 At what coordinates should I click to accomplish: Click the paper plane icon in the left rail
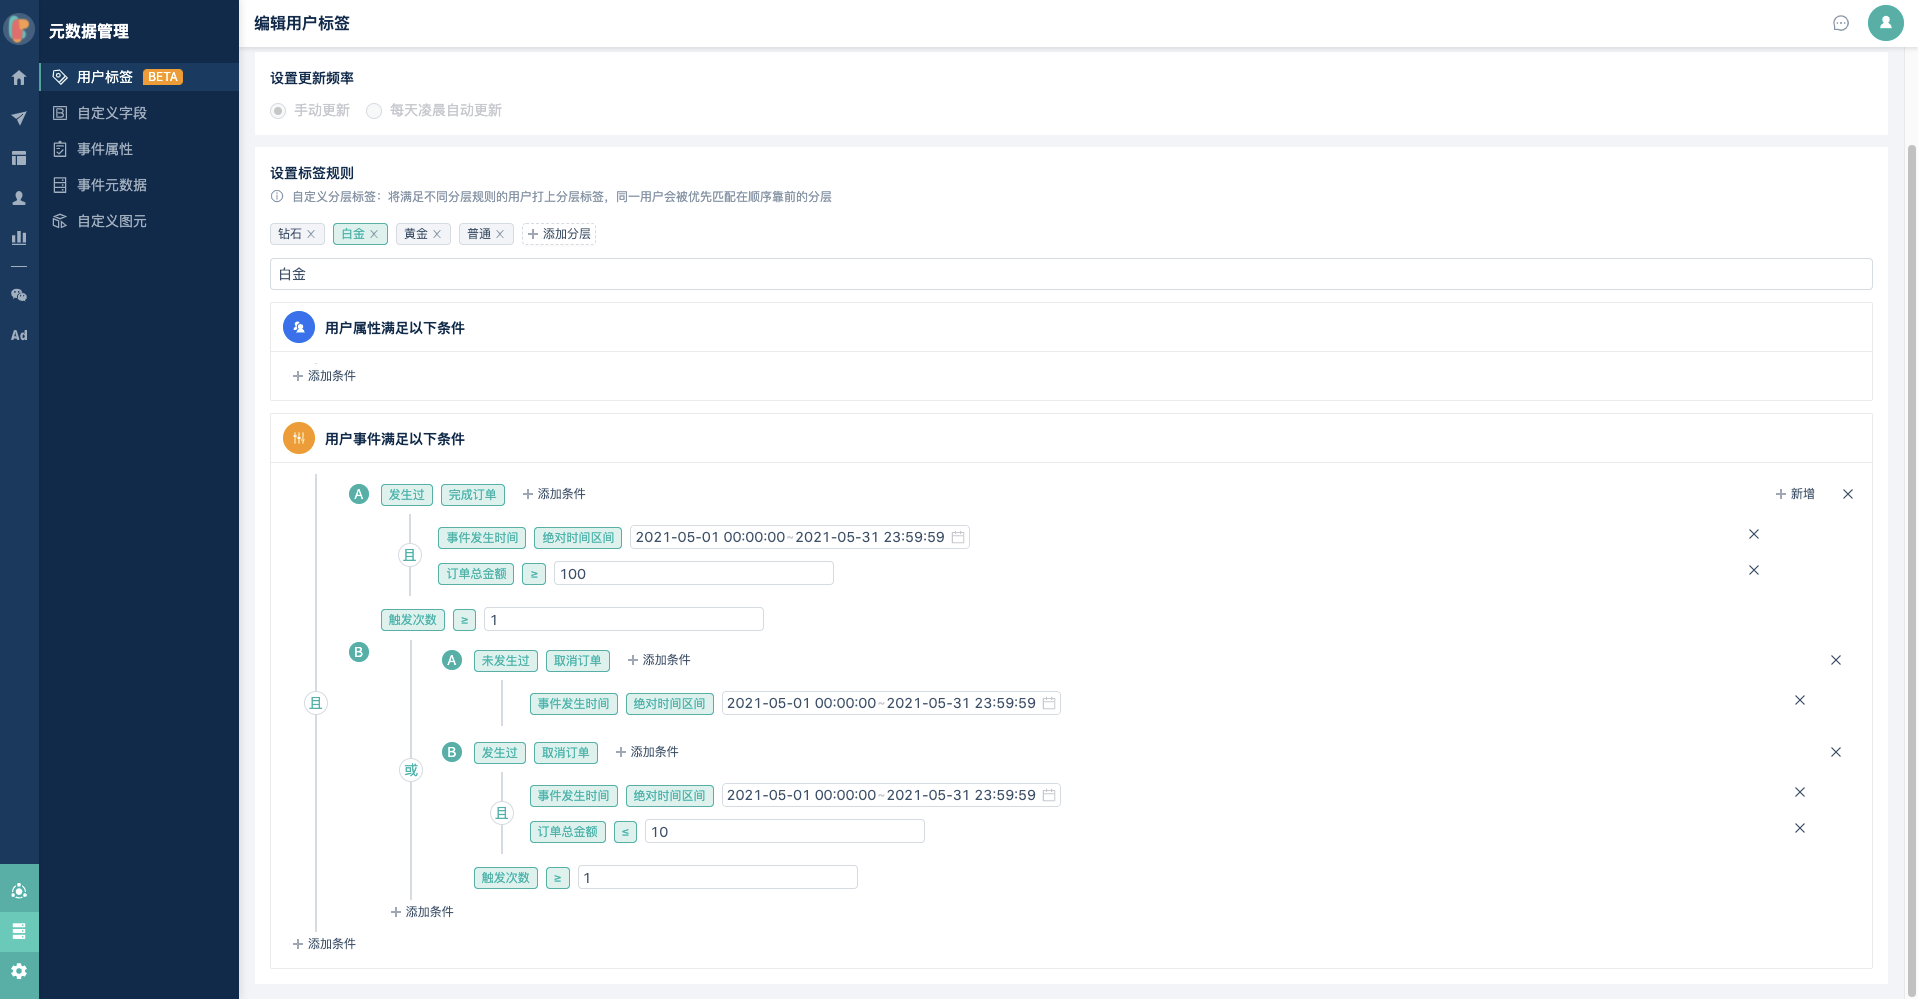pos(19,118)
